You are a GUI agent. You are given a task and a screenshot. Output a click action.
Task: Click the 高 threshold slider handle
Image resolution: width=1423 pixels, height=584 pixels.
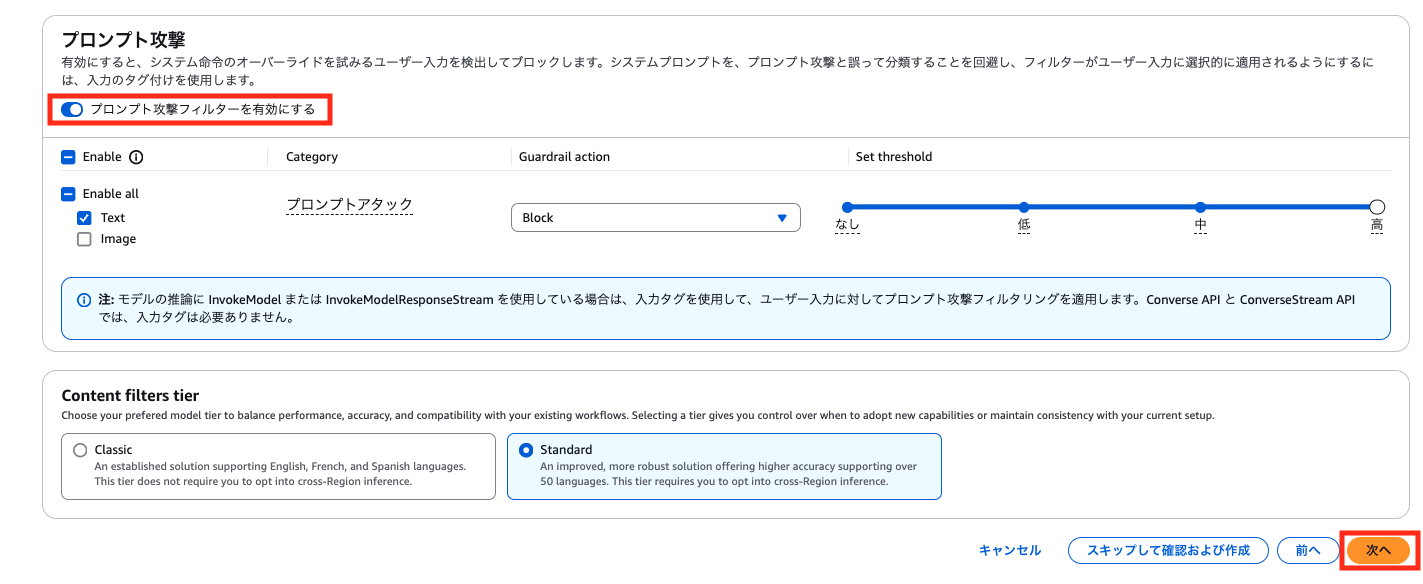(1377, 207)
